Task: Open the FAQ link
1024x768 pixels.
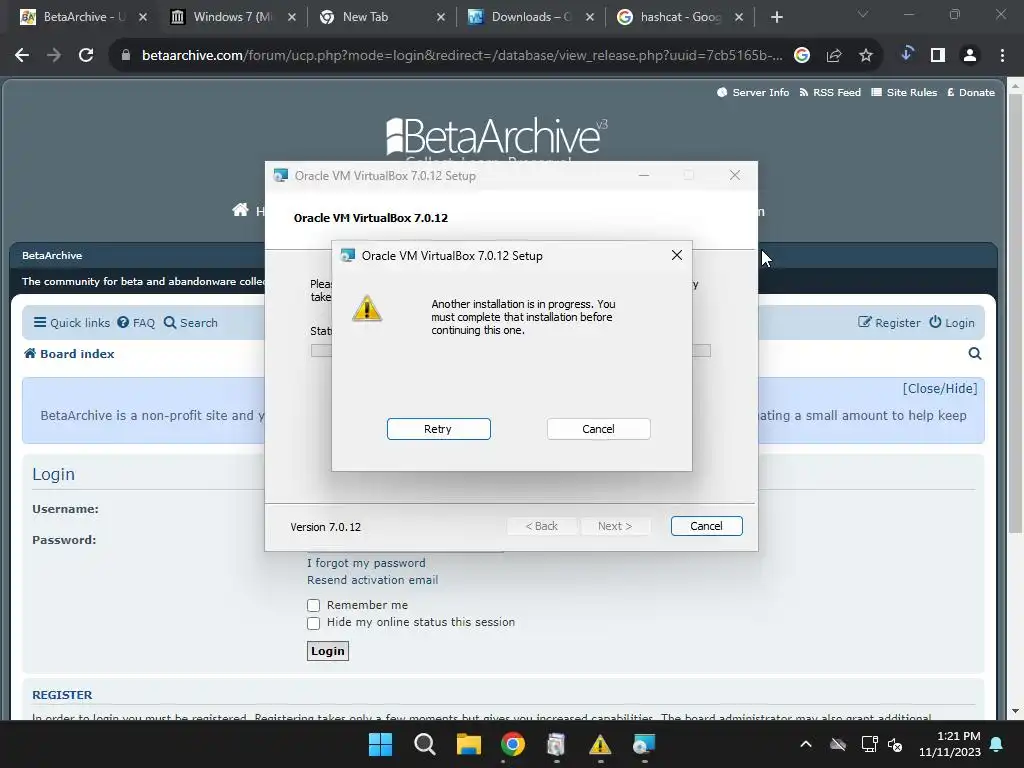Action: [136, 323]
